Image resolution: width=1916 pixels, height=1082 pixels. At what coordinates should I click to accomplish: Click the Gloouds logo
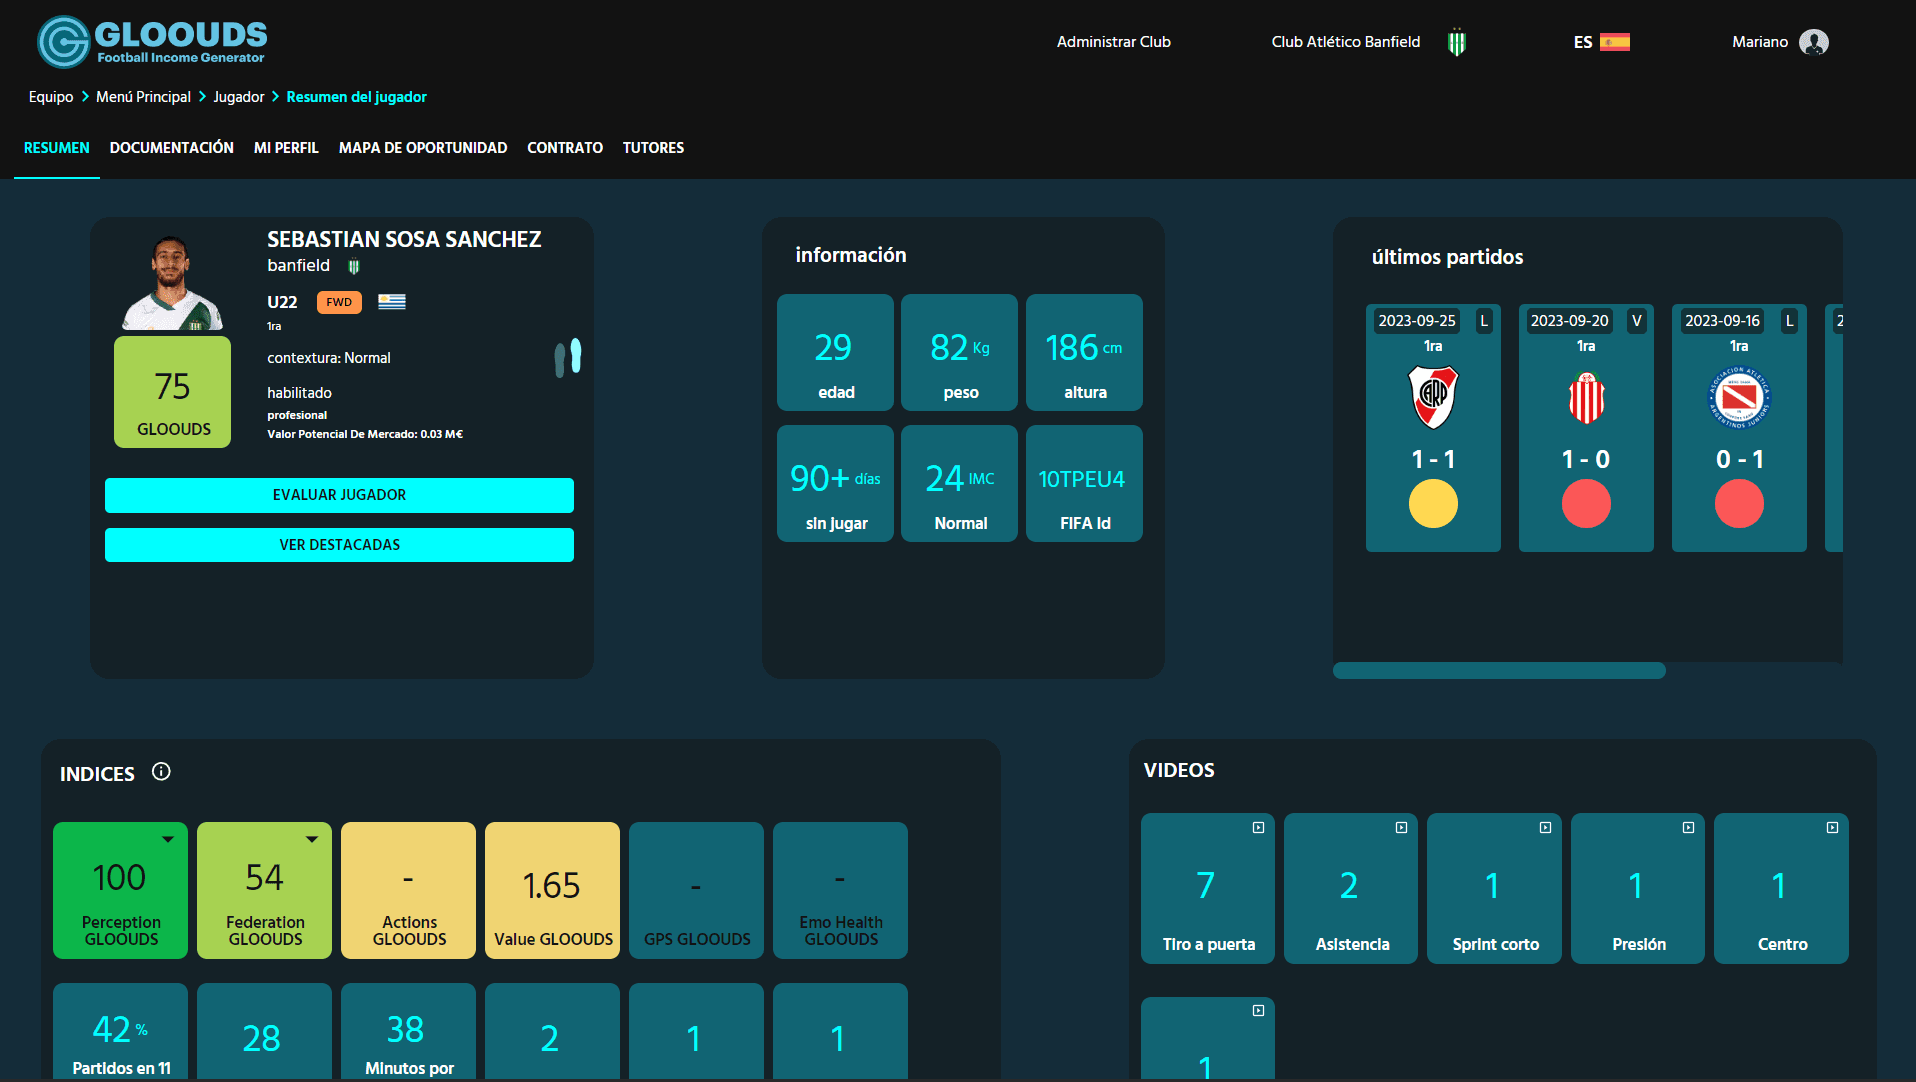coord(152,41)
